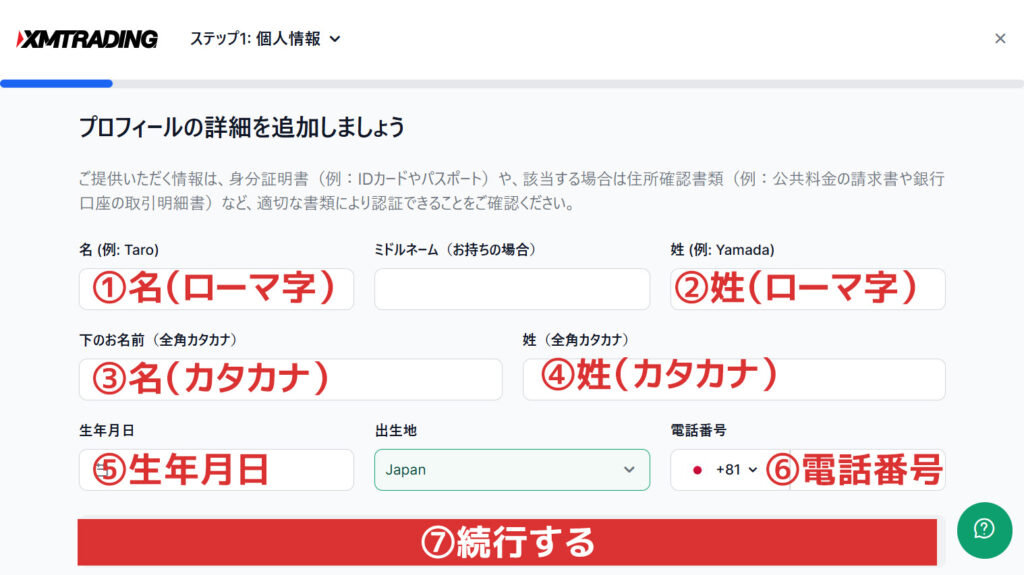This screenshot has height=575, width=1024.
Task: Click the 姓 (例: Yamada) input field
Action: click(x=808, y=289)
